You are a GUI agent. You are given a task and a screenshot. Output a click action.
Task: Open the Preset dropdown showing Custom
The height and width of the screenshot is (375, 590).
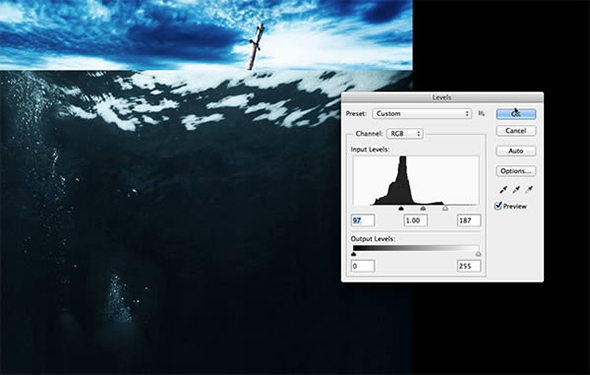pyautogui.click(x=422, y=114)
